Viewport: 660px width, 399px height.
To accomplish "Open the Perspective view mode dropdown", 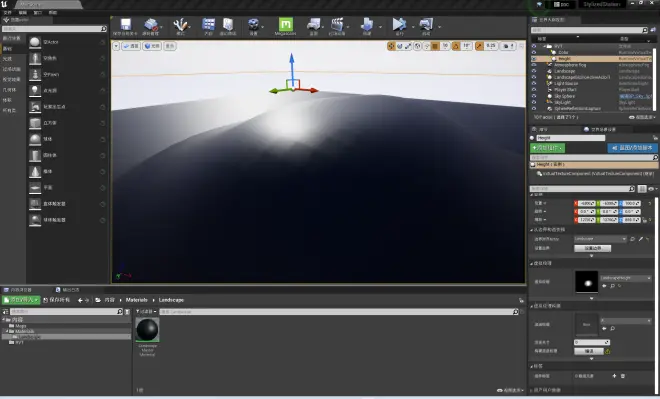I will (x=131, y=46).
